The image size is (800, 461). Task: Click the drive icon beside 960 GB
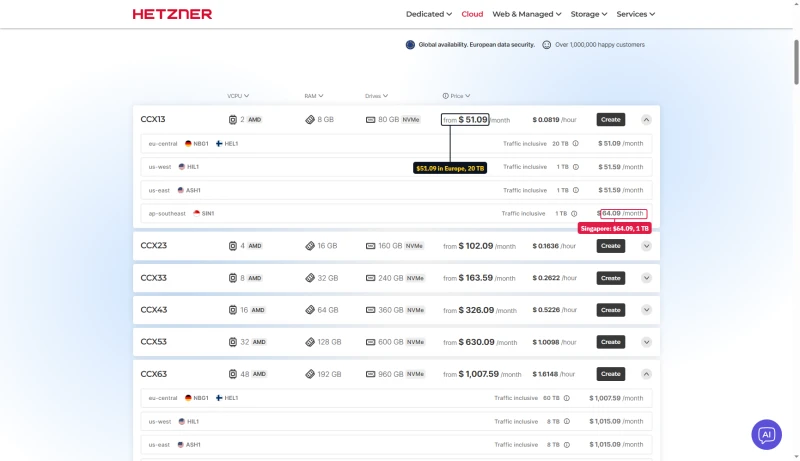coord(370,374)
